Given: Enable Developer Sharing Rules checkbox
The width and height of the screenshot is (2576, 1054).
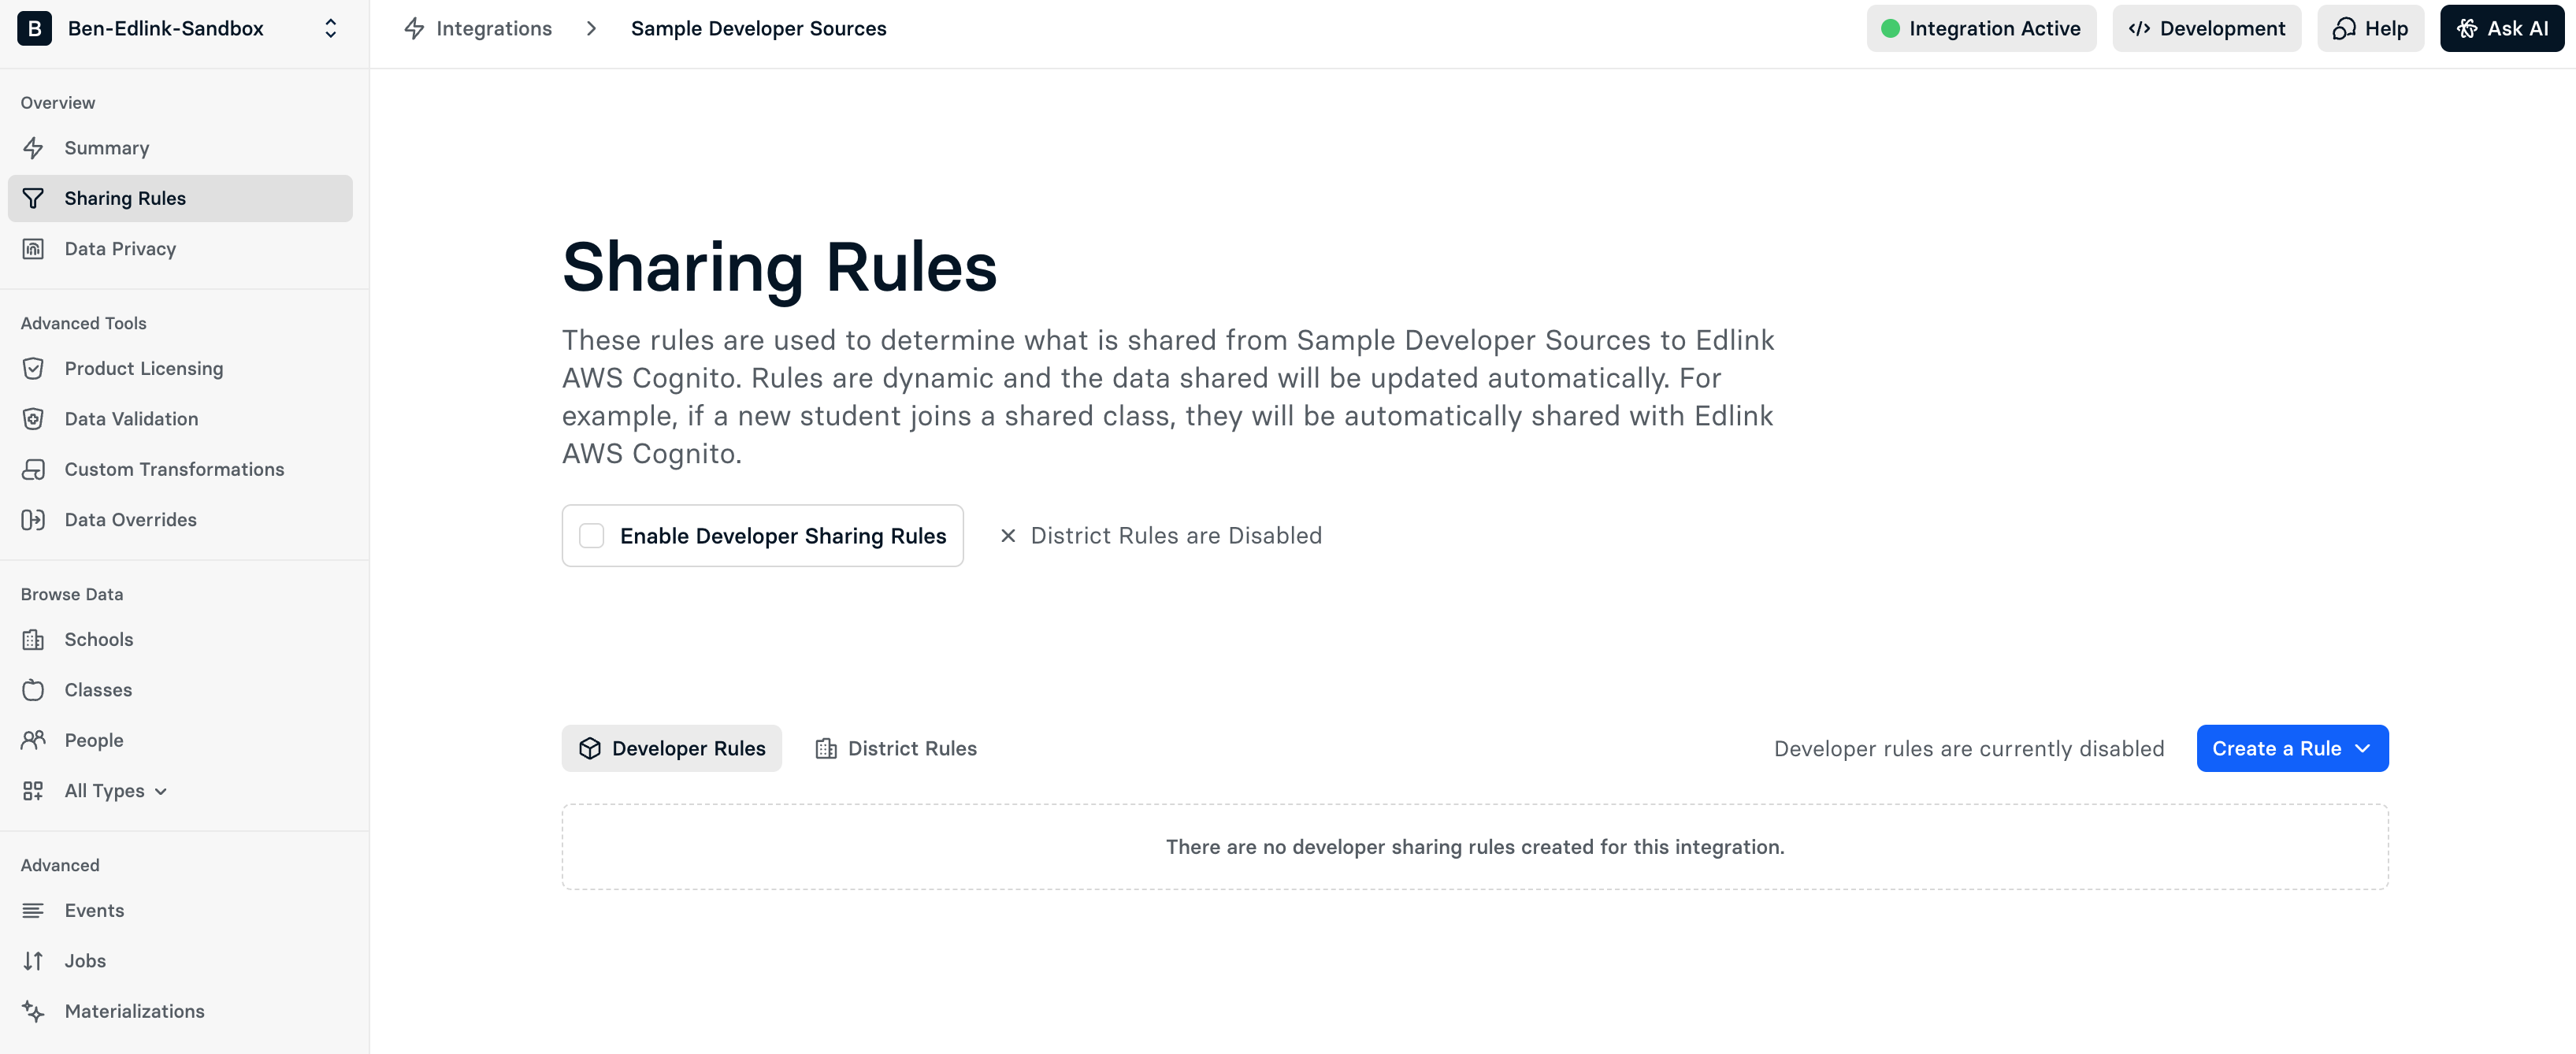Looking at the screenshot, I should [592, 536].
